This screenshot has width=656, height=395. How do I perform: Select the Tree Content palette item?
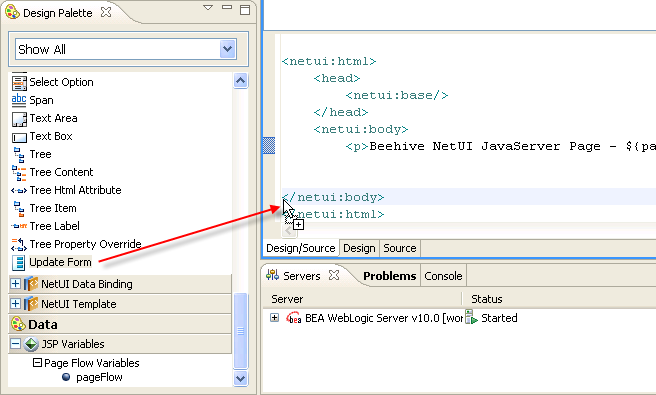pyautogui.click(x=61, y=172)
